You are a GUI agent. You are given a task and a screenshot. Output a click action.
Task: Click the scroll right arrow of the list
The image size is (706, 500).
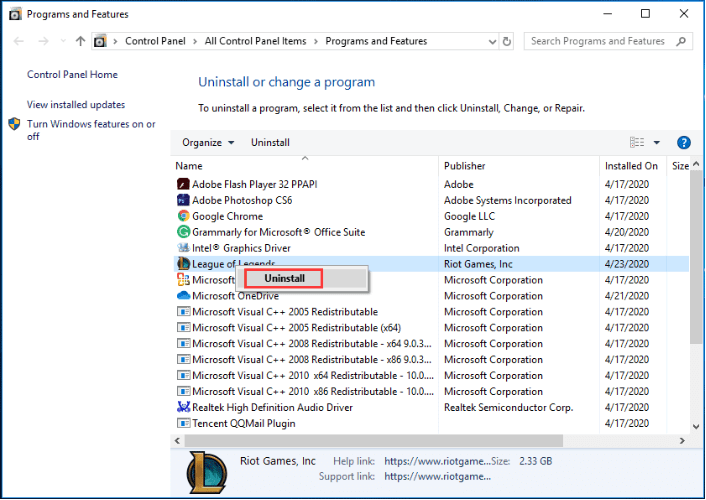point(682,441)
